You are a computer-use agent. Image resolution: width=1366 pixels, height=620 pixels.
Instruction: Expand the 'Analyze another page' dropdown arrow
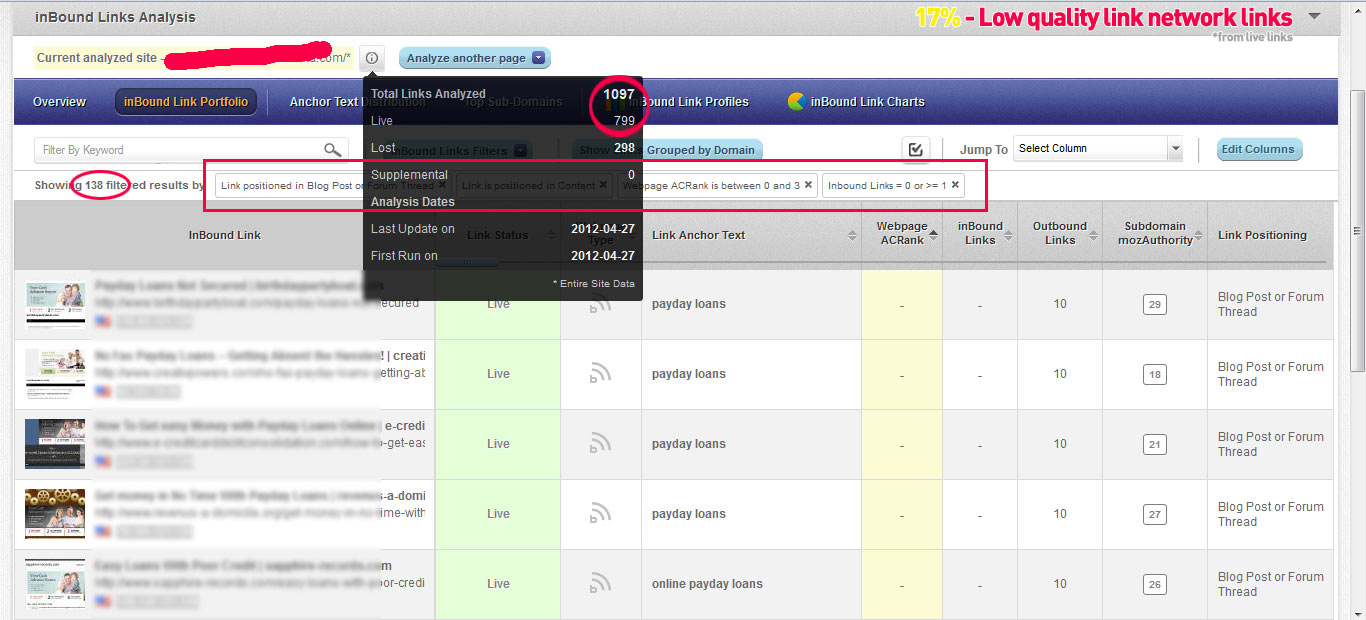(539, 58)
